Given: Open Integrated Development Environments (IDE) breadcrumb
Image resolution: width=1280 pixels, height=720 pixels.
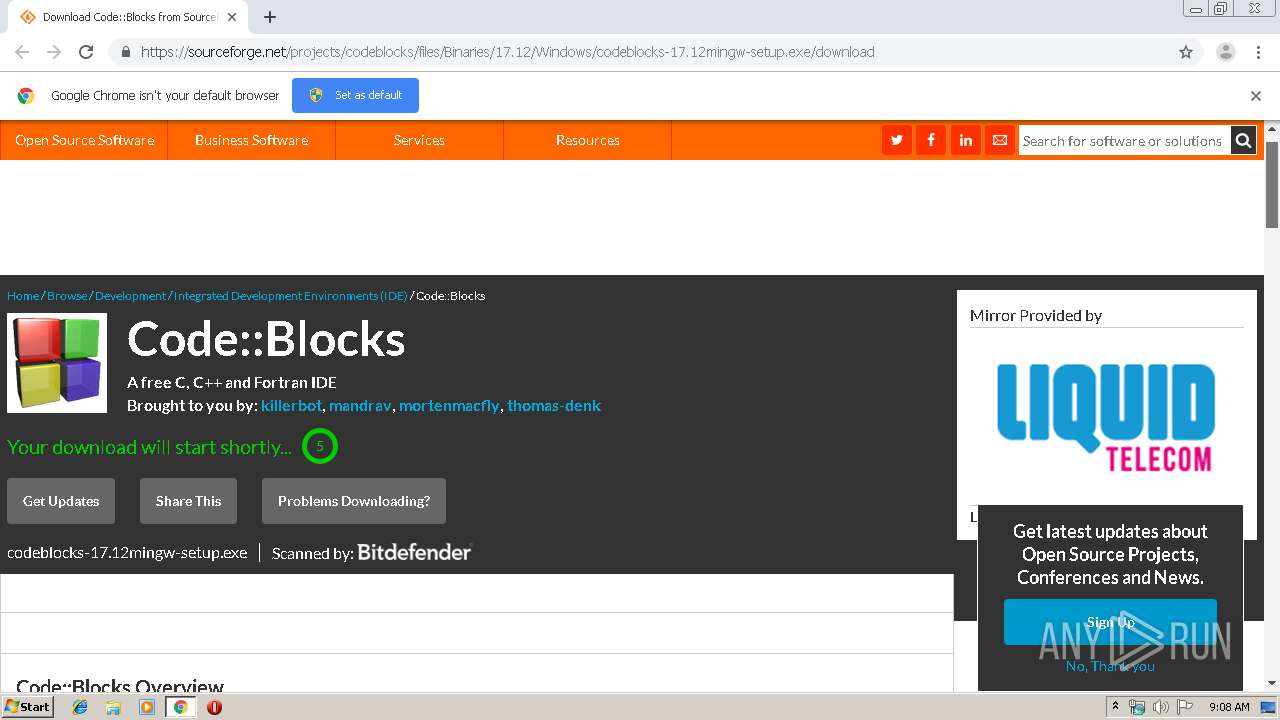Looking at the screenshot, I should click(x=291, y=296).
